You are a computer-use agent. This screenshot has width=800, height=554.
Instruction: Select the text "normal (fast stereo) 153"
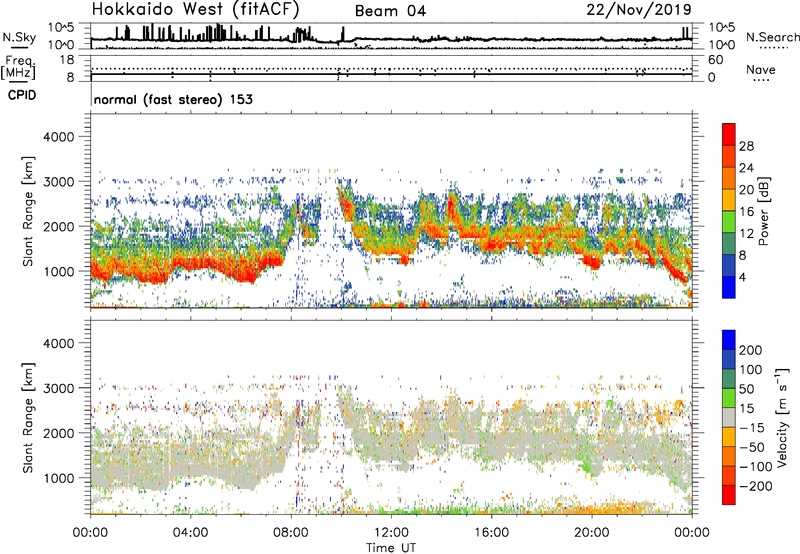[173, 99]
